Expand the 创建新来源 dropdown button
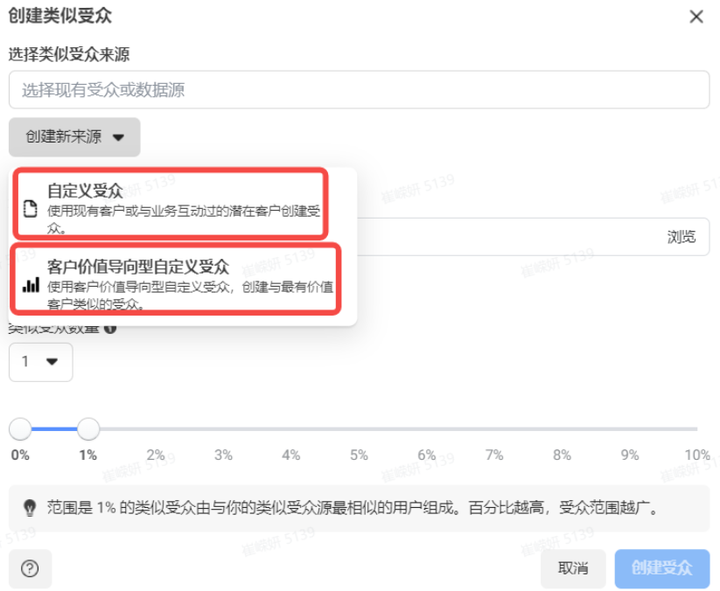 coord(74,137)
